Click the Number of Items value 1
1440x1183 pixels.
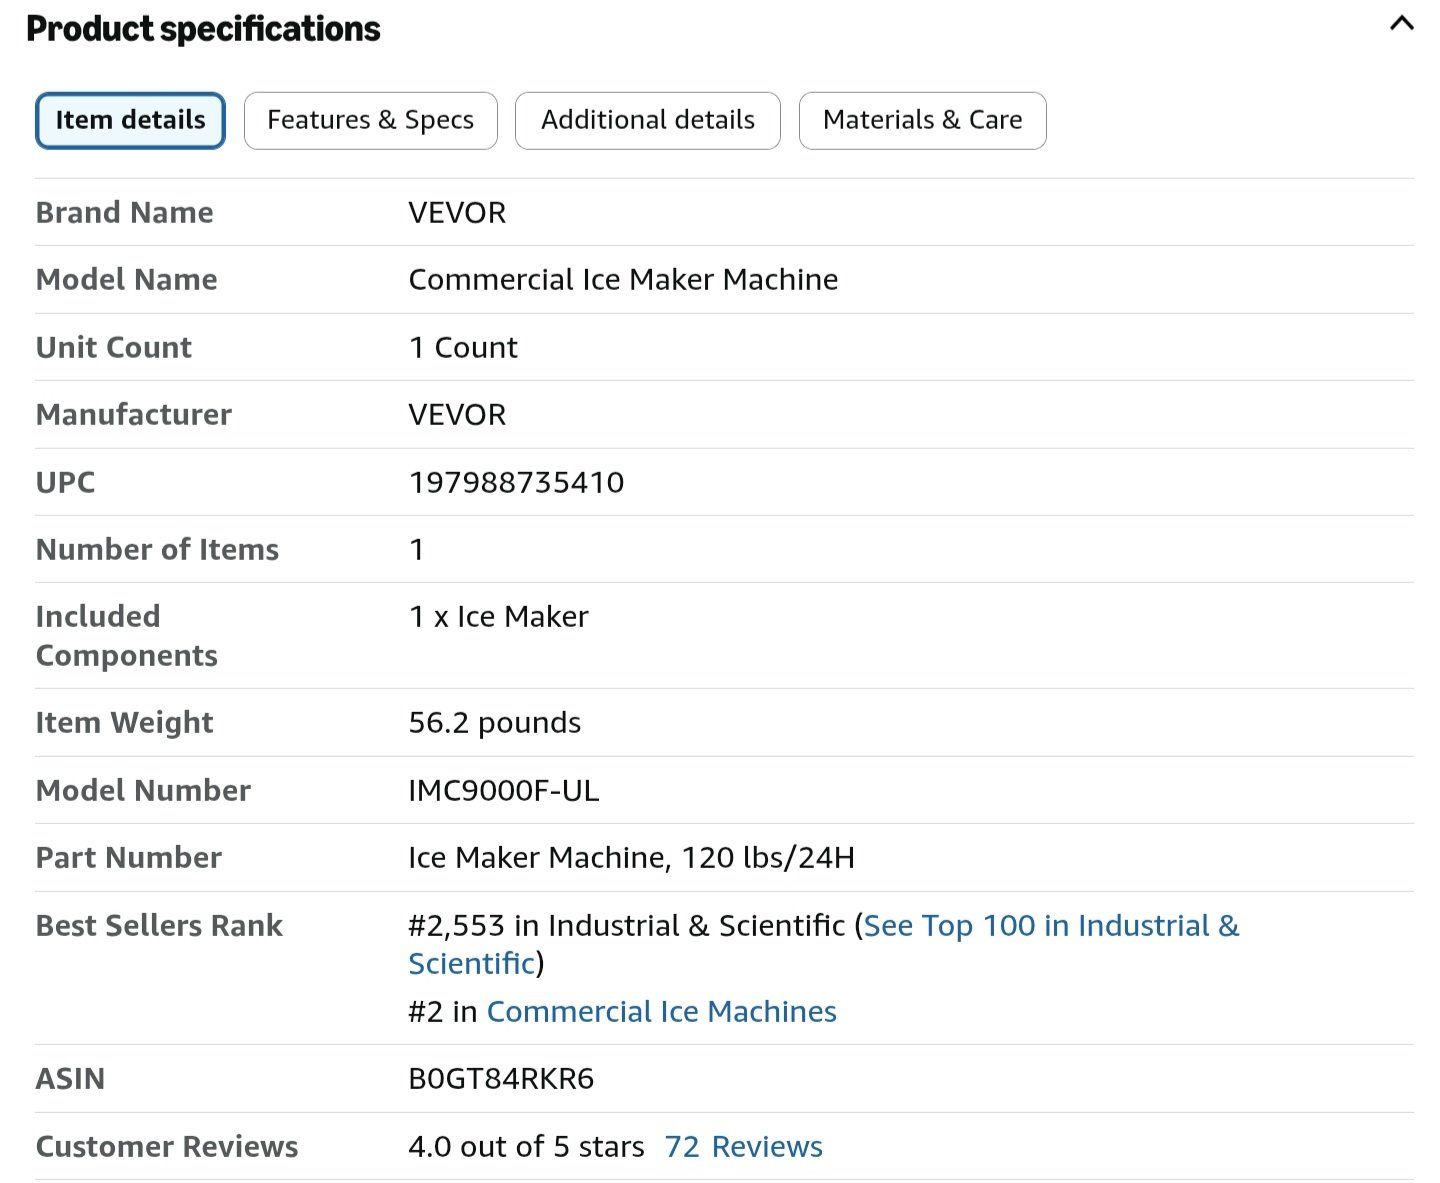pyautogui.click(x=417, y=549)
